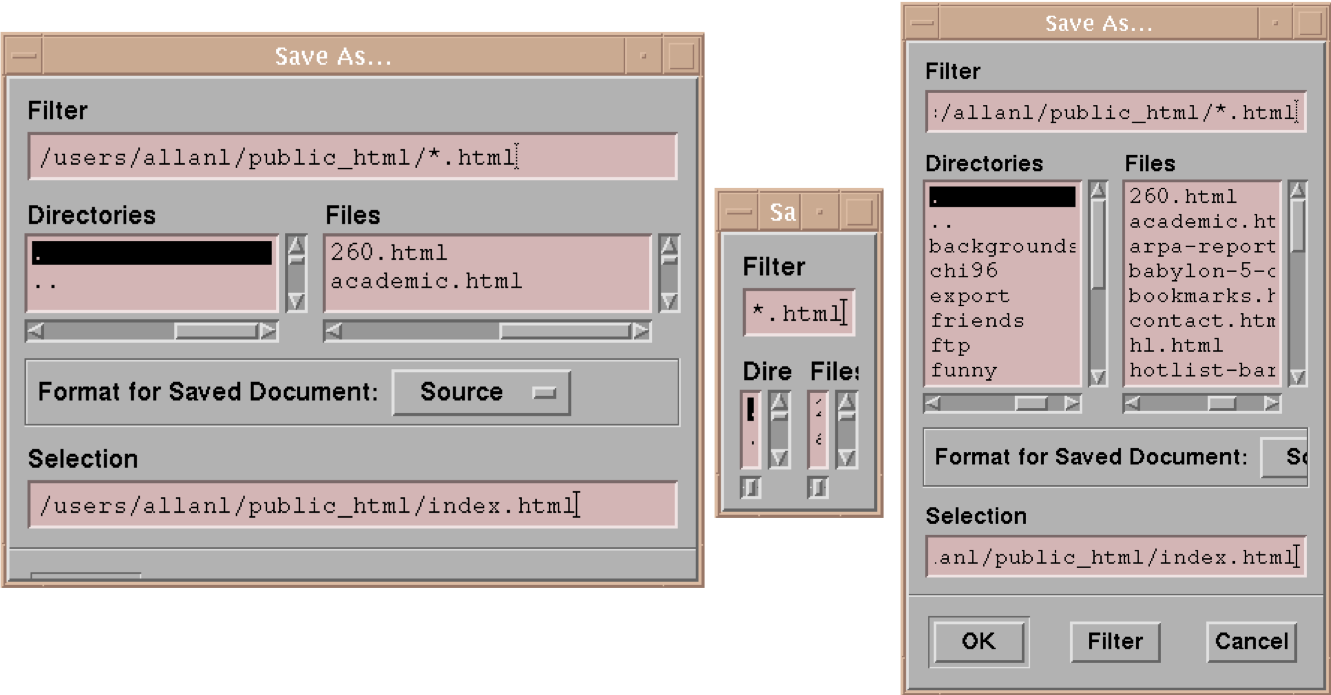The image size is (1331, 695).
Task: Select highlighted '.' directory in right window
Action: pos(1003,196)
